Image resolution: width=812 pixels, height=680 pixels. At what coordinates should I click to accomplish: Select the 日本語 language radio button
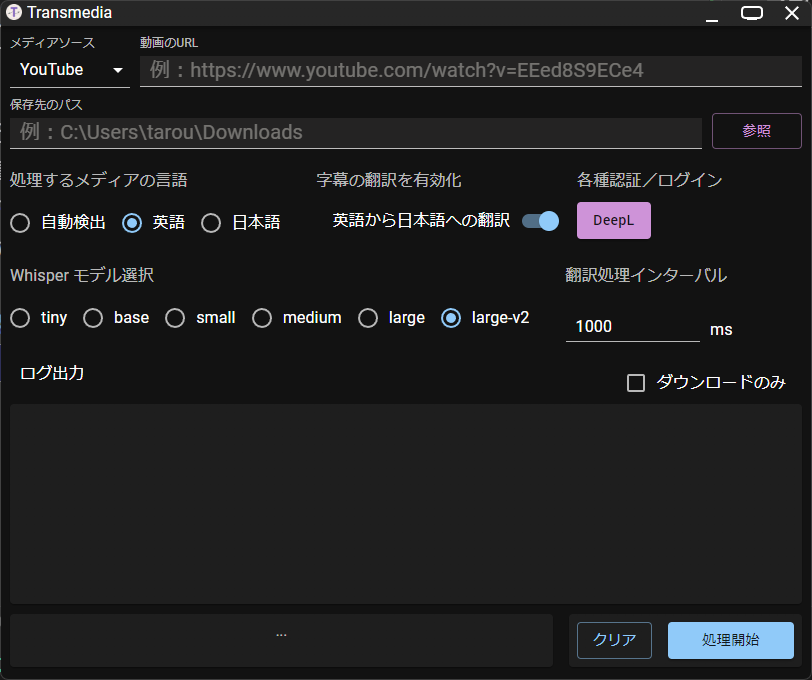[211, 223]
